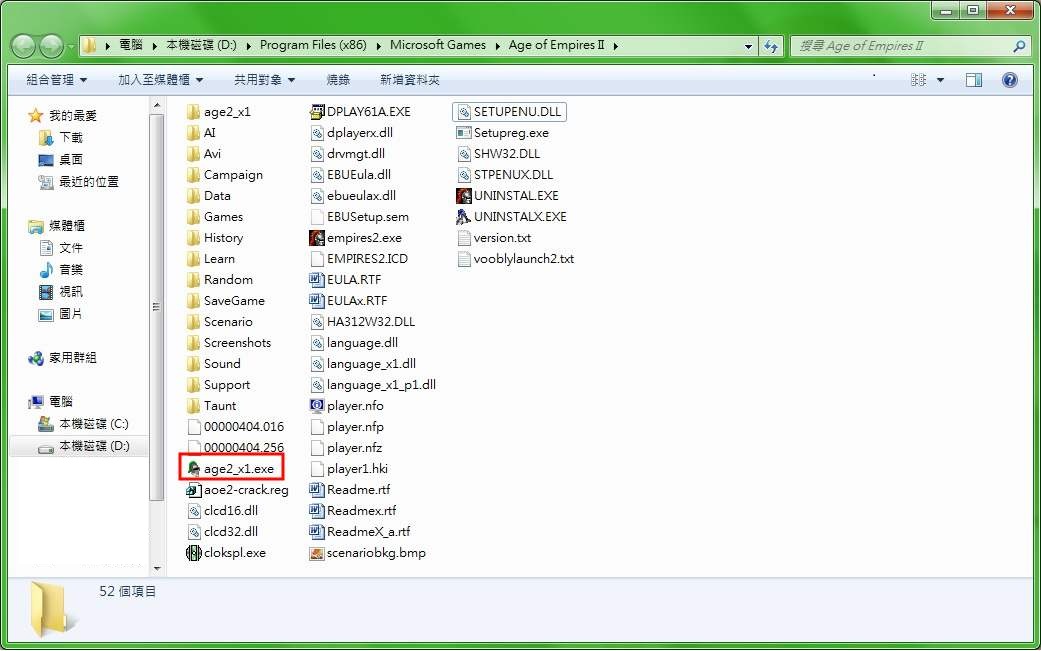Open the Campaign folder icon

click(x=193, y=175)
